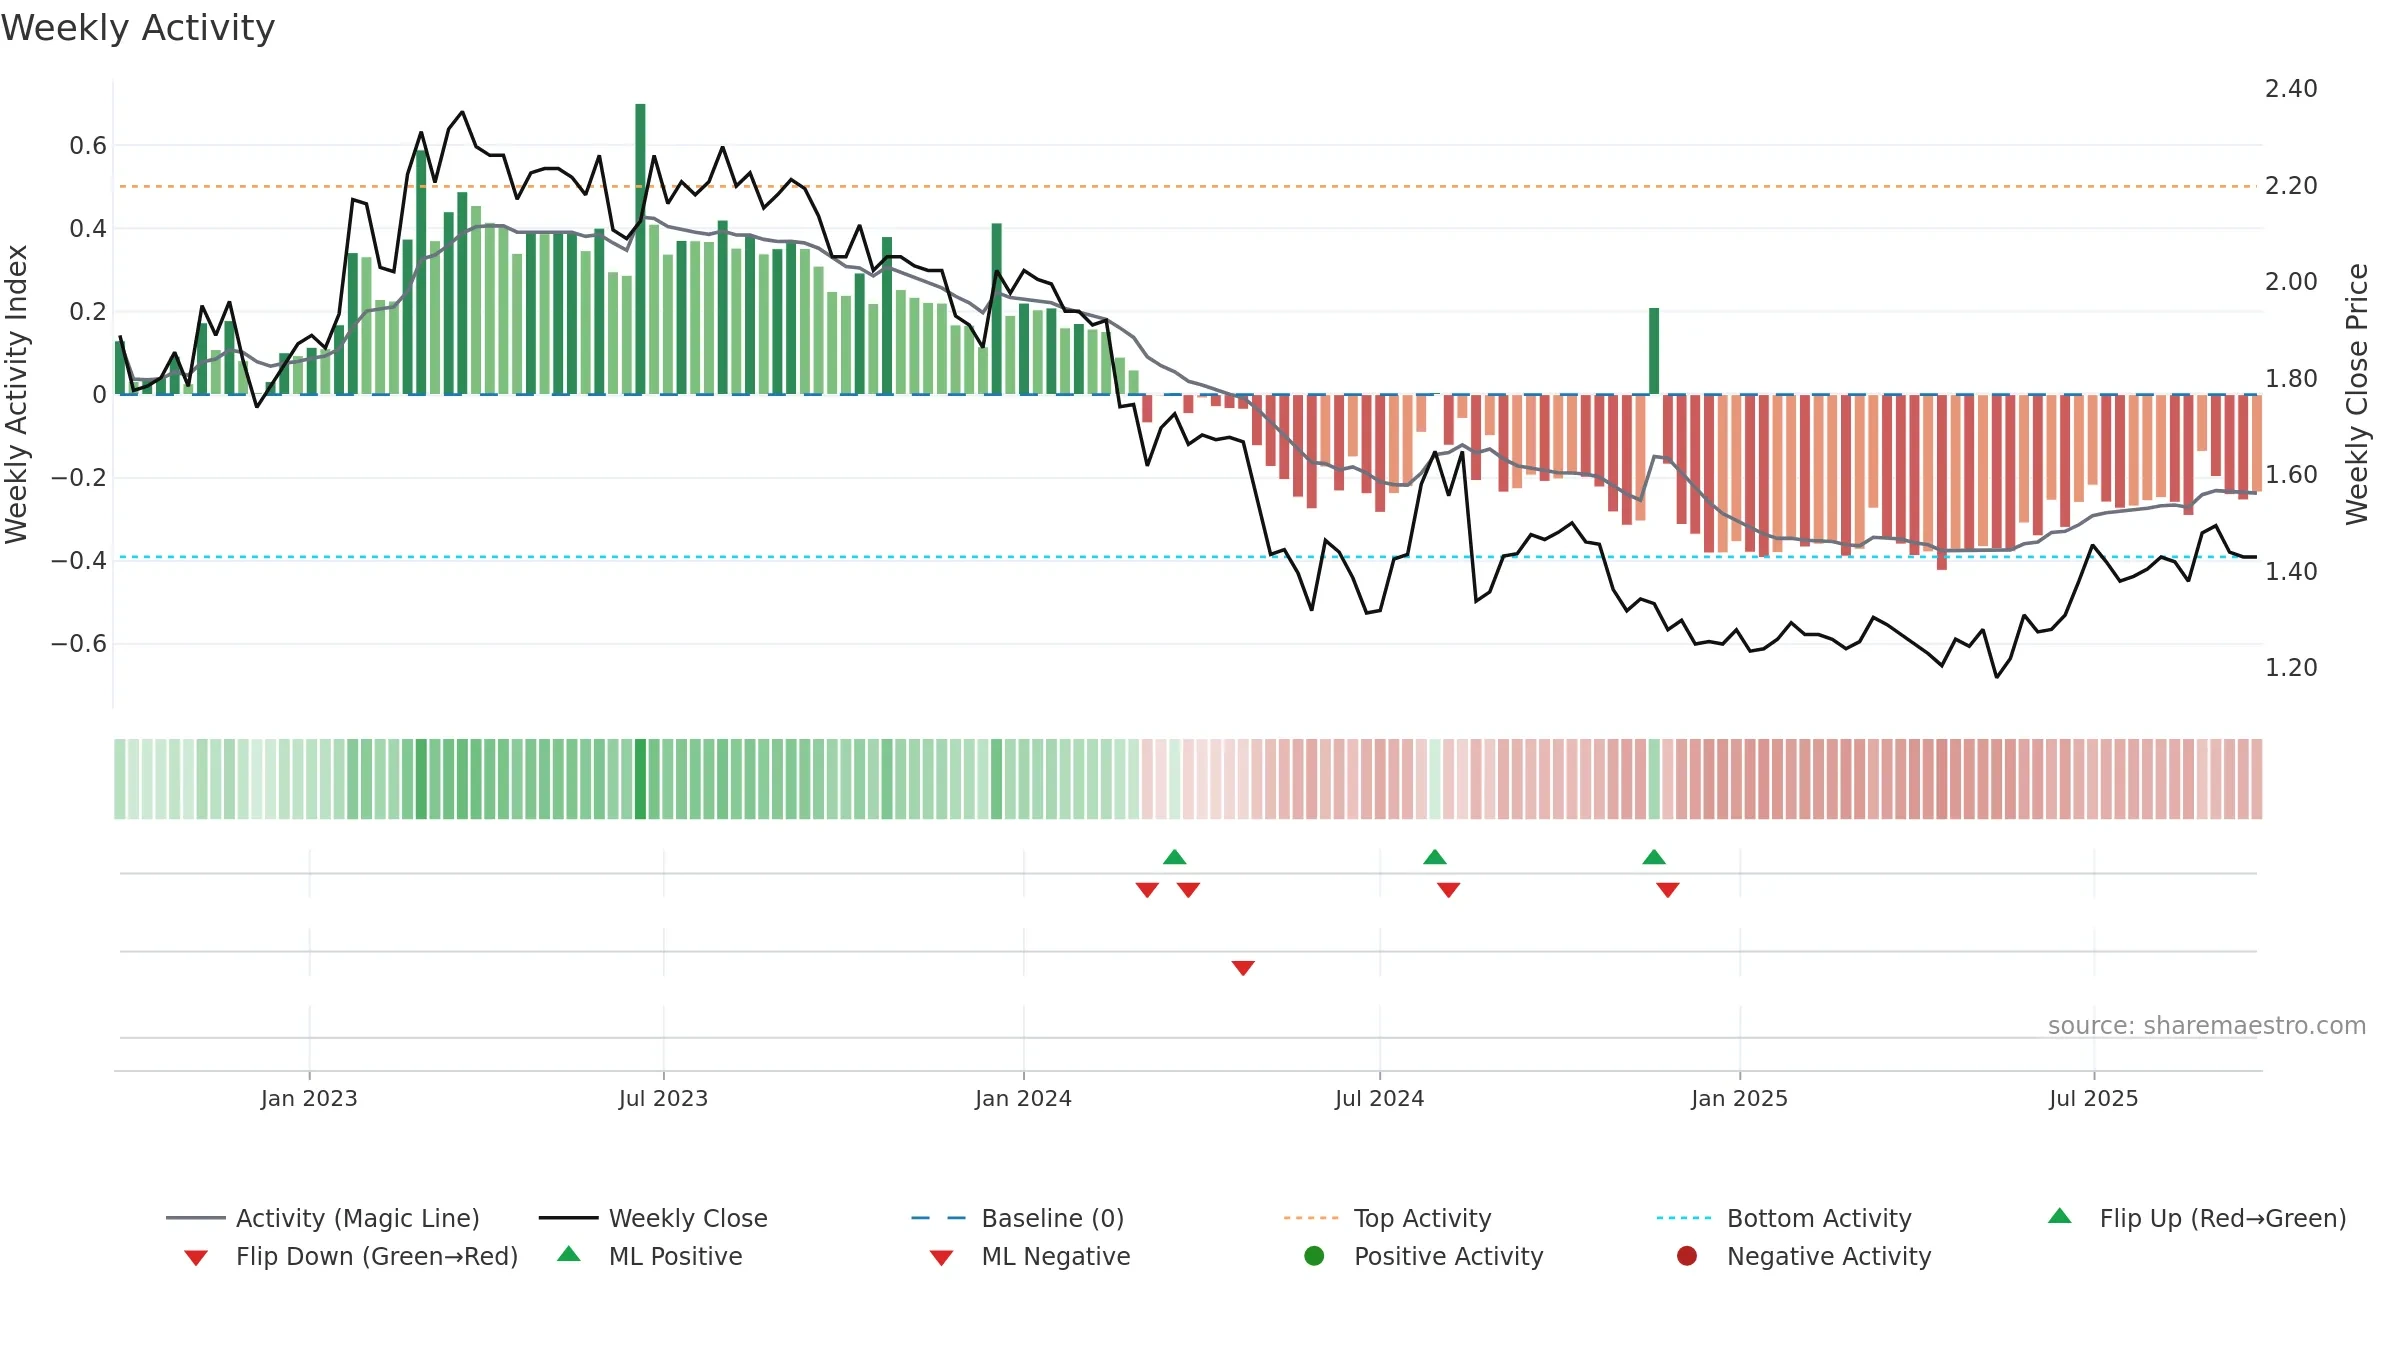Click the first green flip-up triangle after Jan 2024
This screenshot has width=2400, height=1350.
[1175, 857]
